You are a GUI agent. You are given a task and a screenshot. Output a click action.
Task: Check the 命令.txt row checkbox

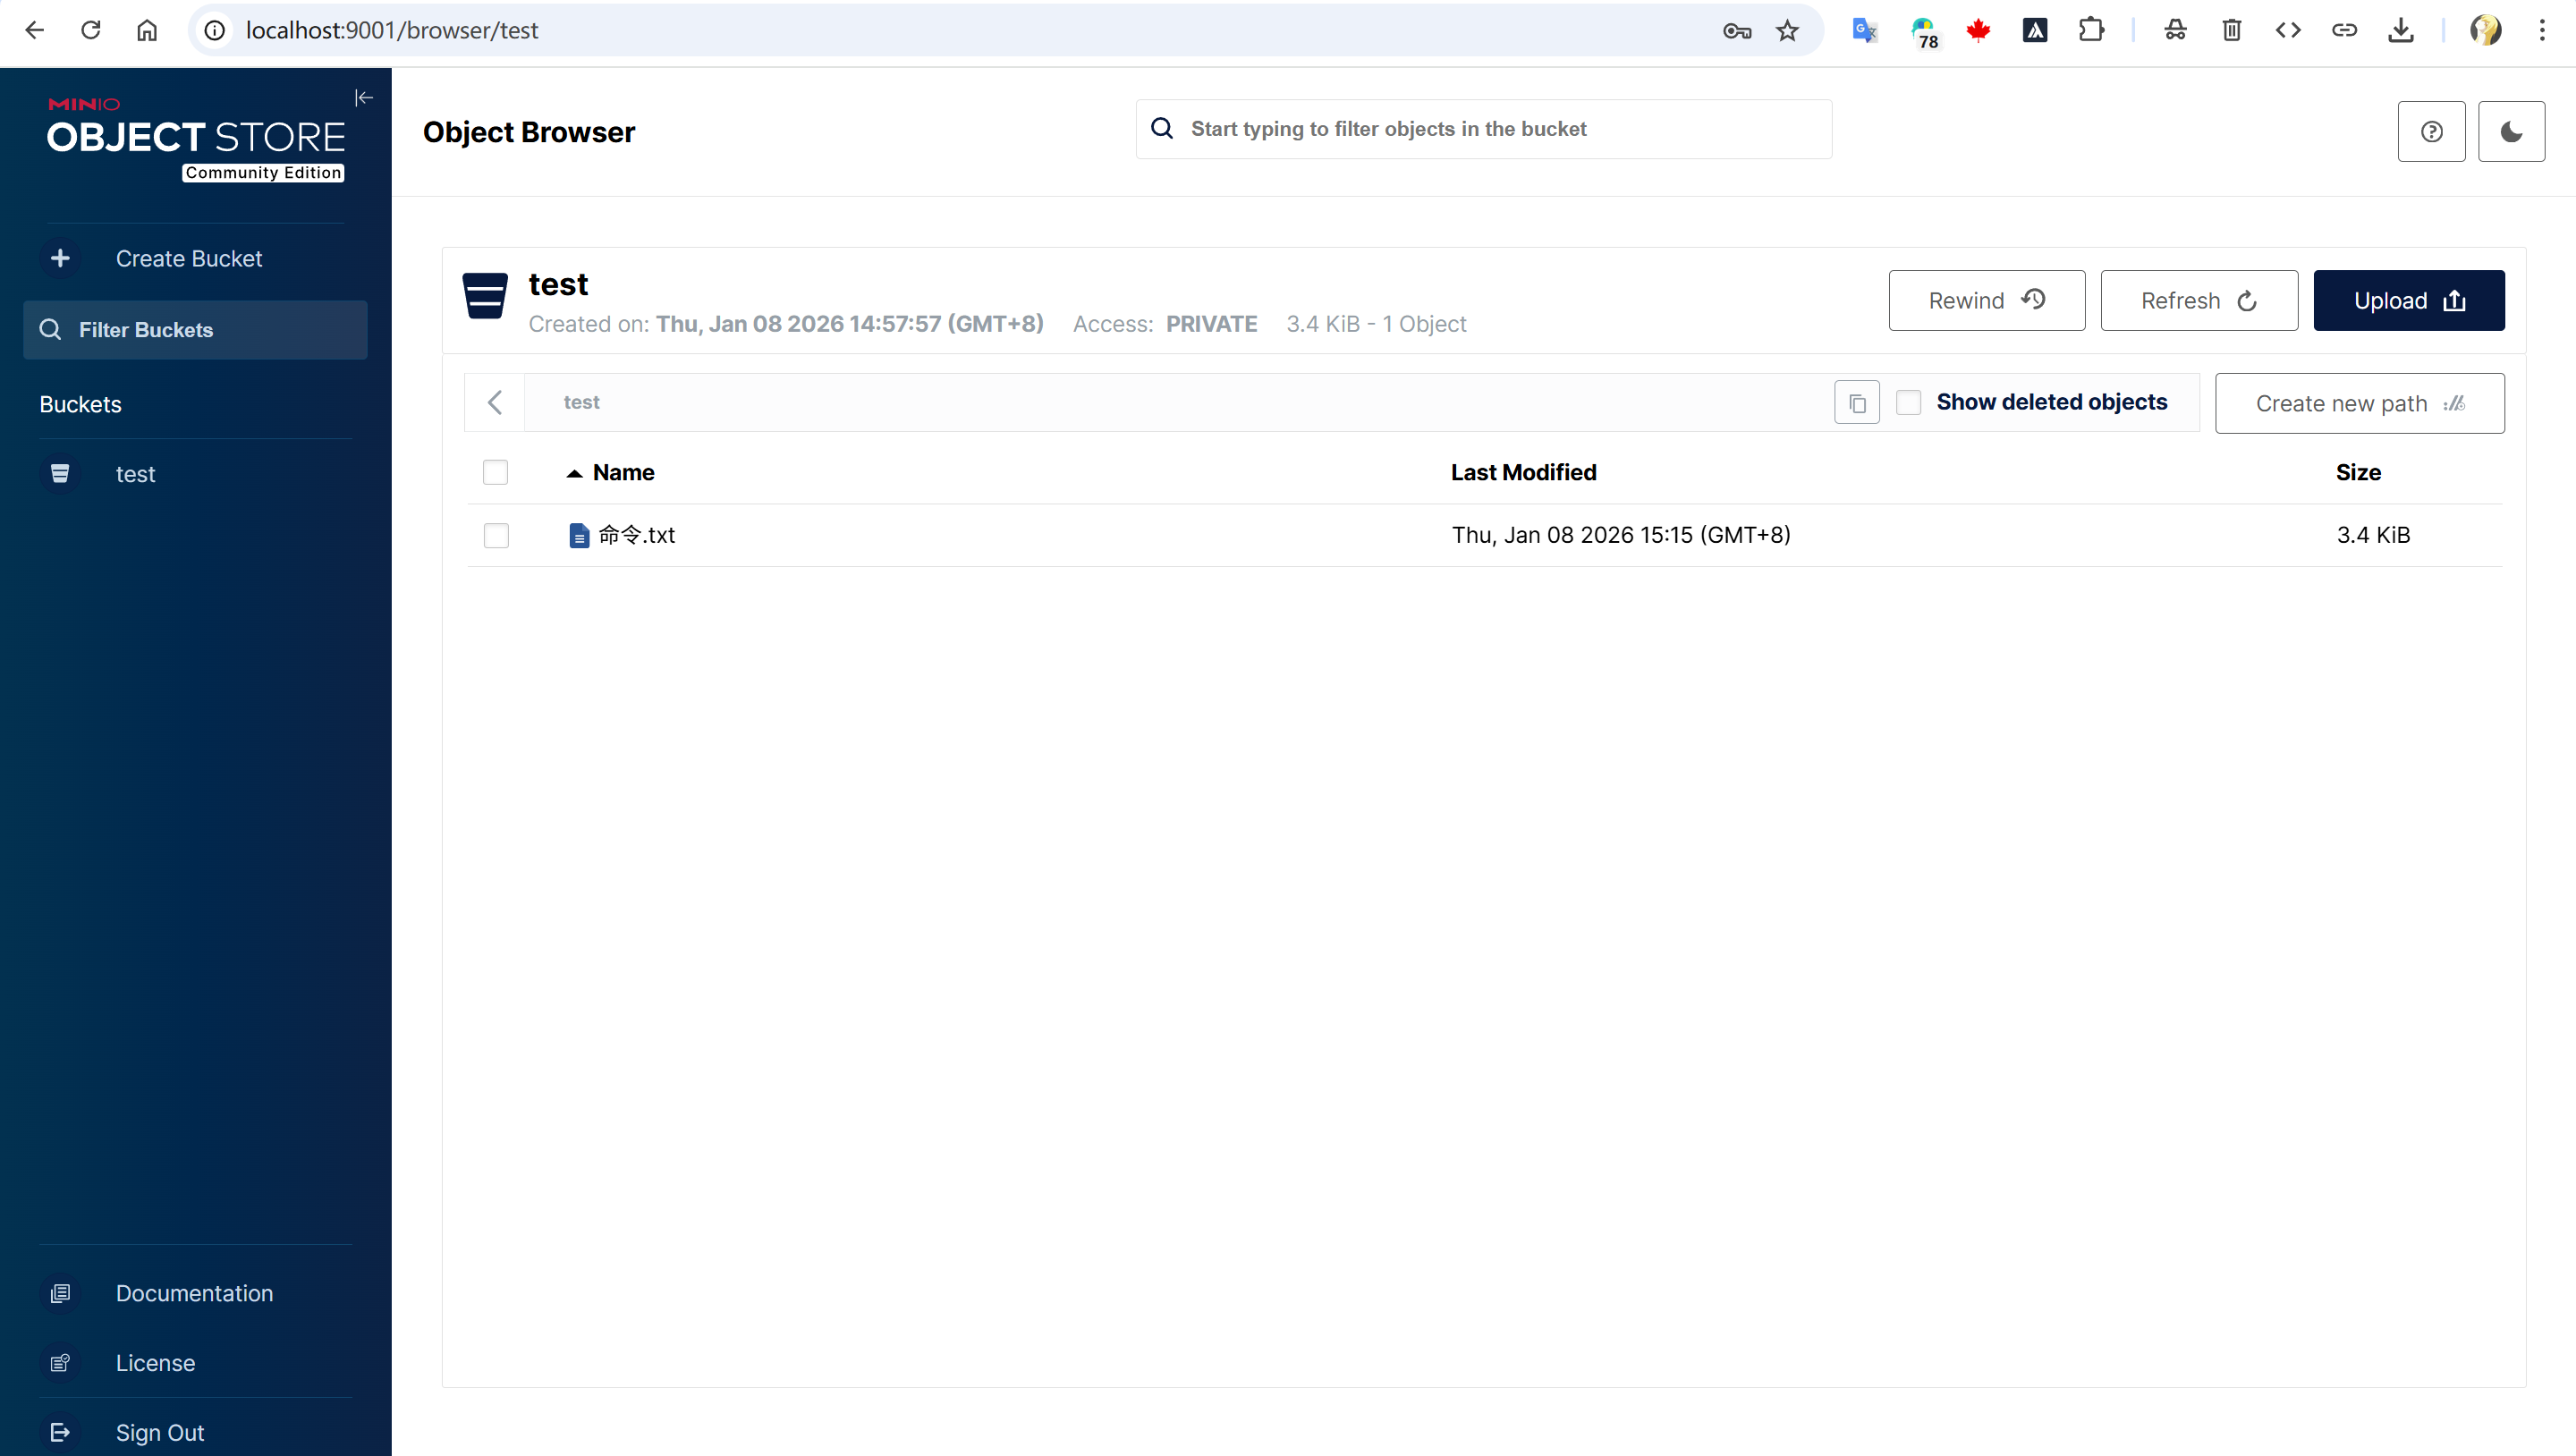click(x=496, y=535)
